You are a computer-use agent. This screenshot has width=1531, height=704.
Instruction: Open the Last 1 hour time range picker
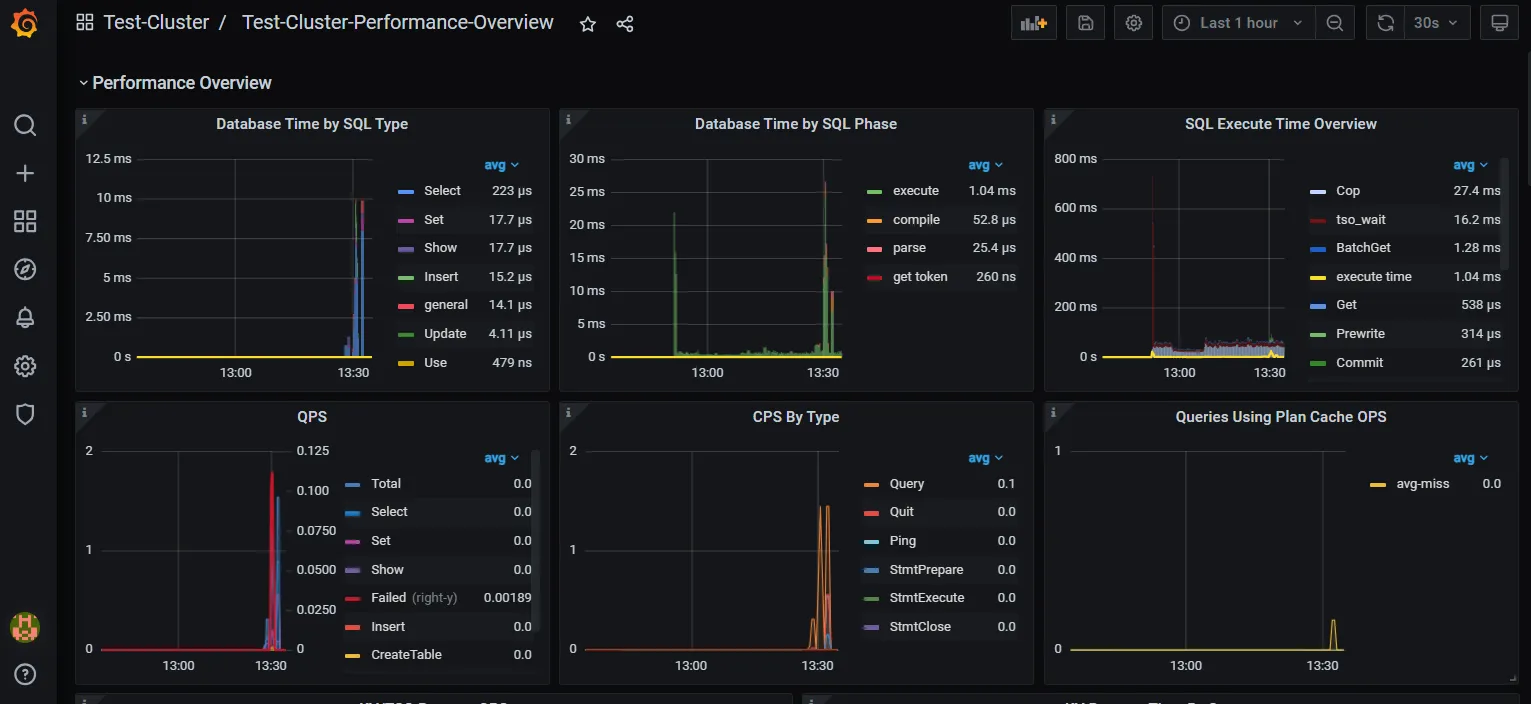coord(1239,23)
